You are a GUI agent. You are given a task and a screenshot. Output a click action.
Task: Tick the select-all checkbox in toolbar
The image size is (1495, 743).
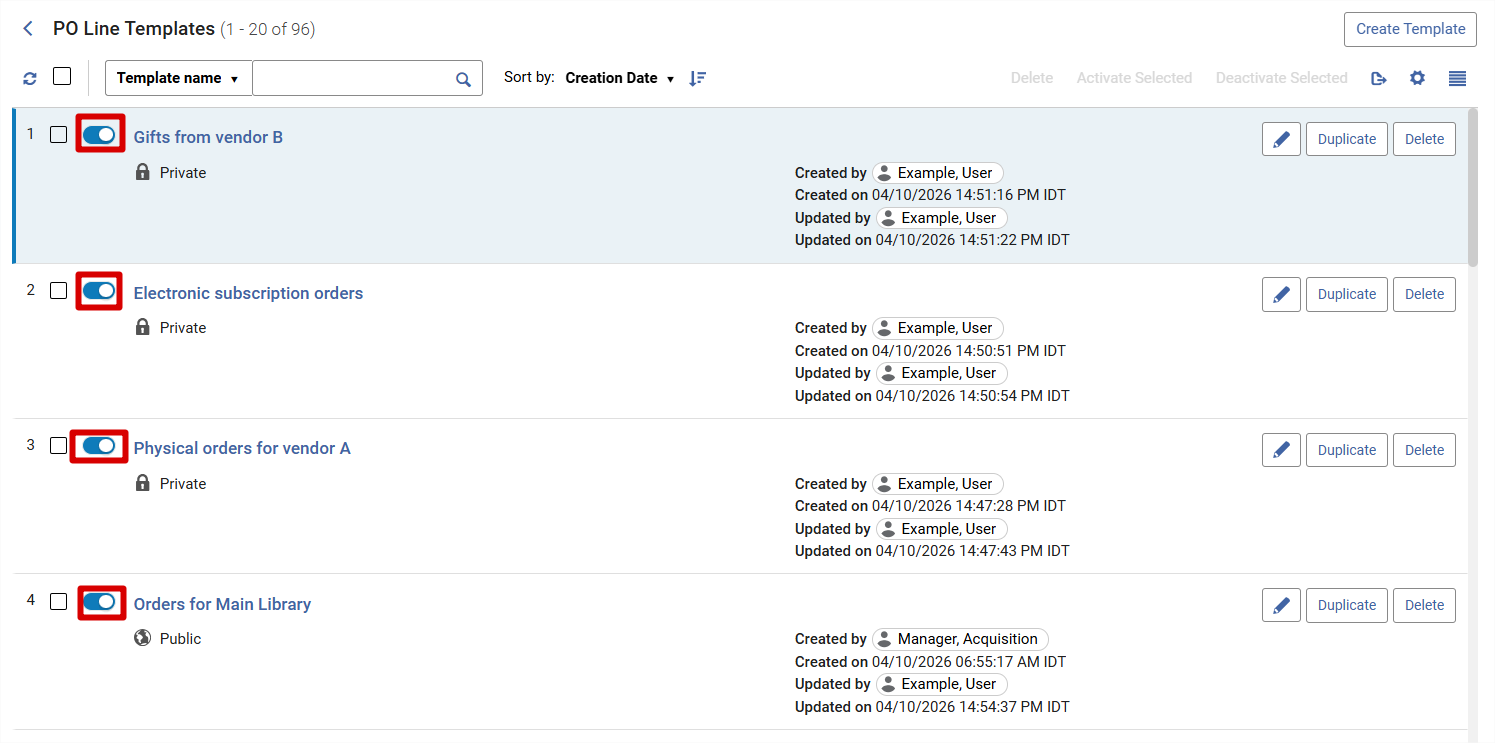tap(62, 76)
